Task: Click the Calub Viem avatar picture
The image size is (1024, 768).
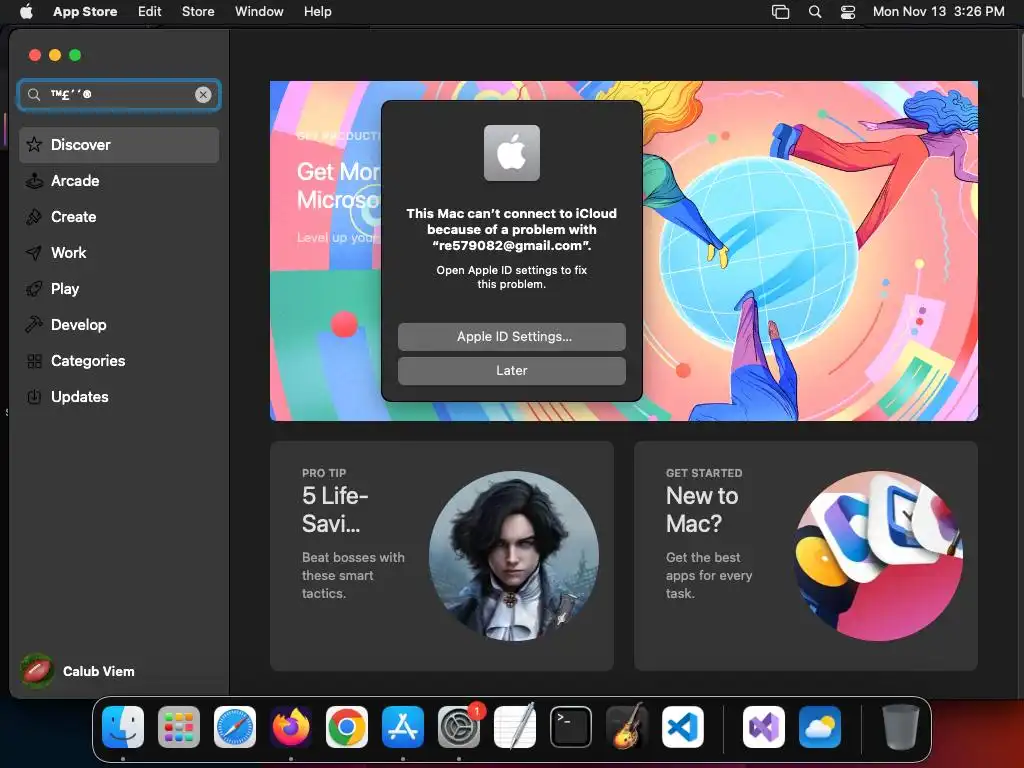Action: [37, 671]
